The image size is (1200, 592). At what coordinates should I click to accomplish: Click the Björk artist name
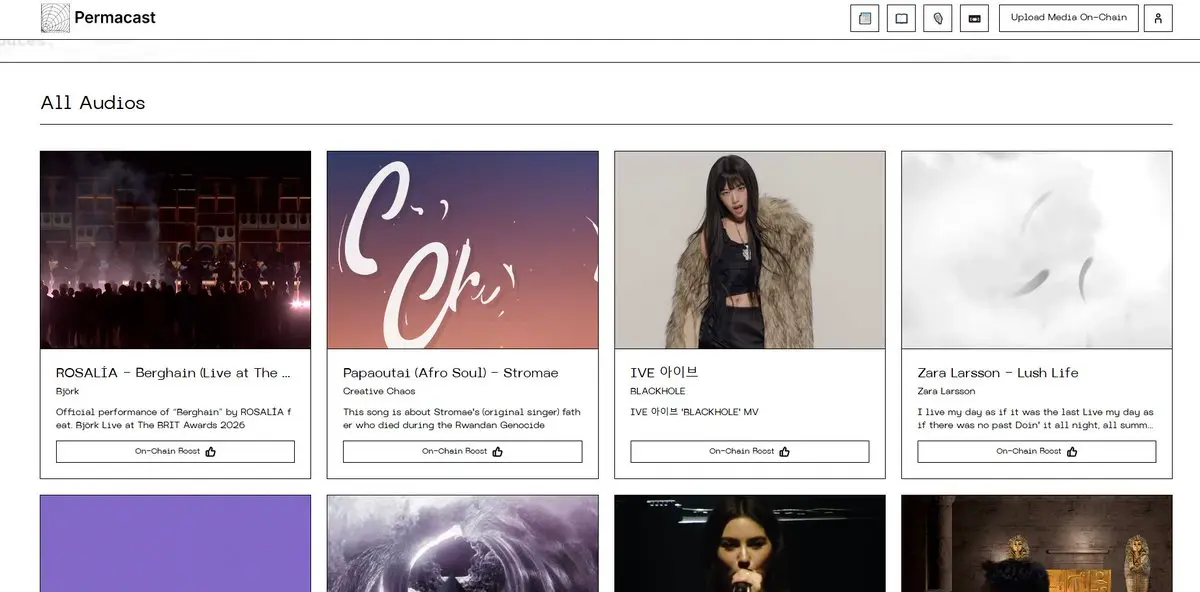67,392
